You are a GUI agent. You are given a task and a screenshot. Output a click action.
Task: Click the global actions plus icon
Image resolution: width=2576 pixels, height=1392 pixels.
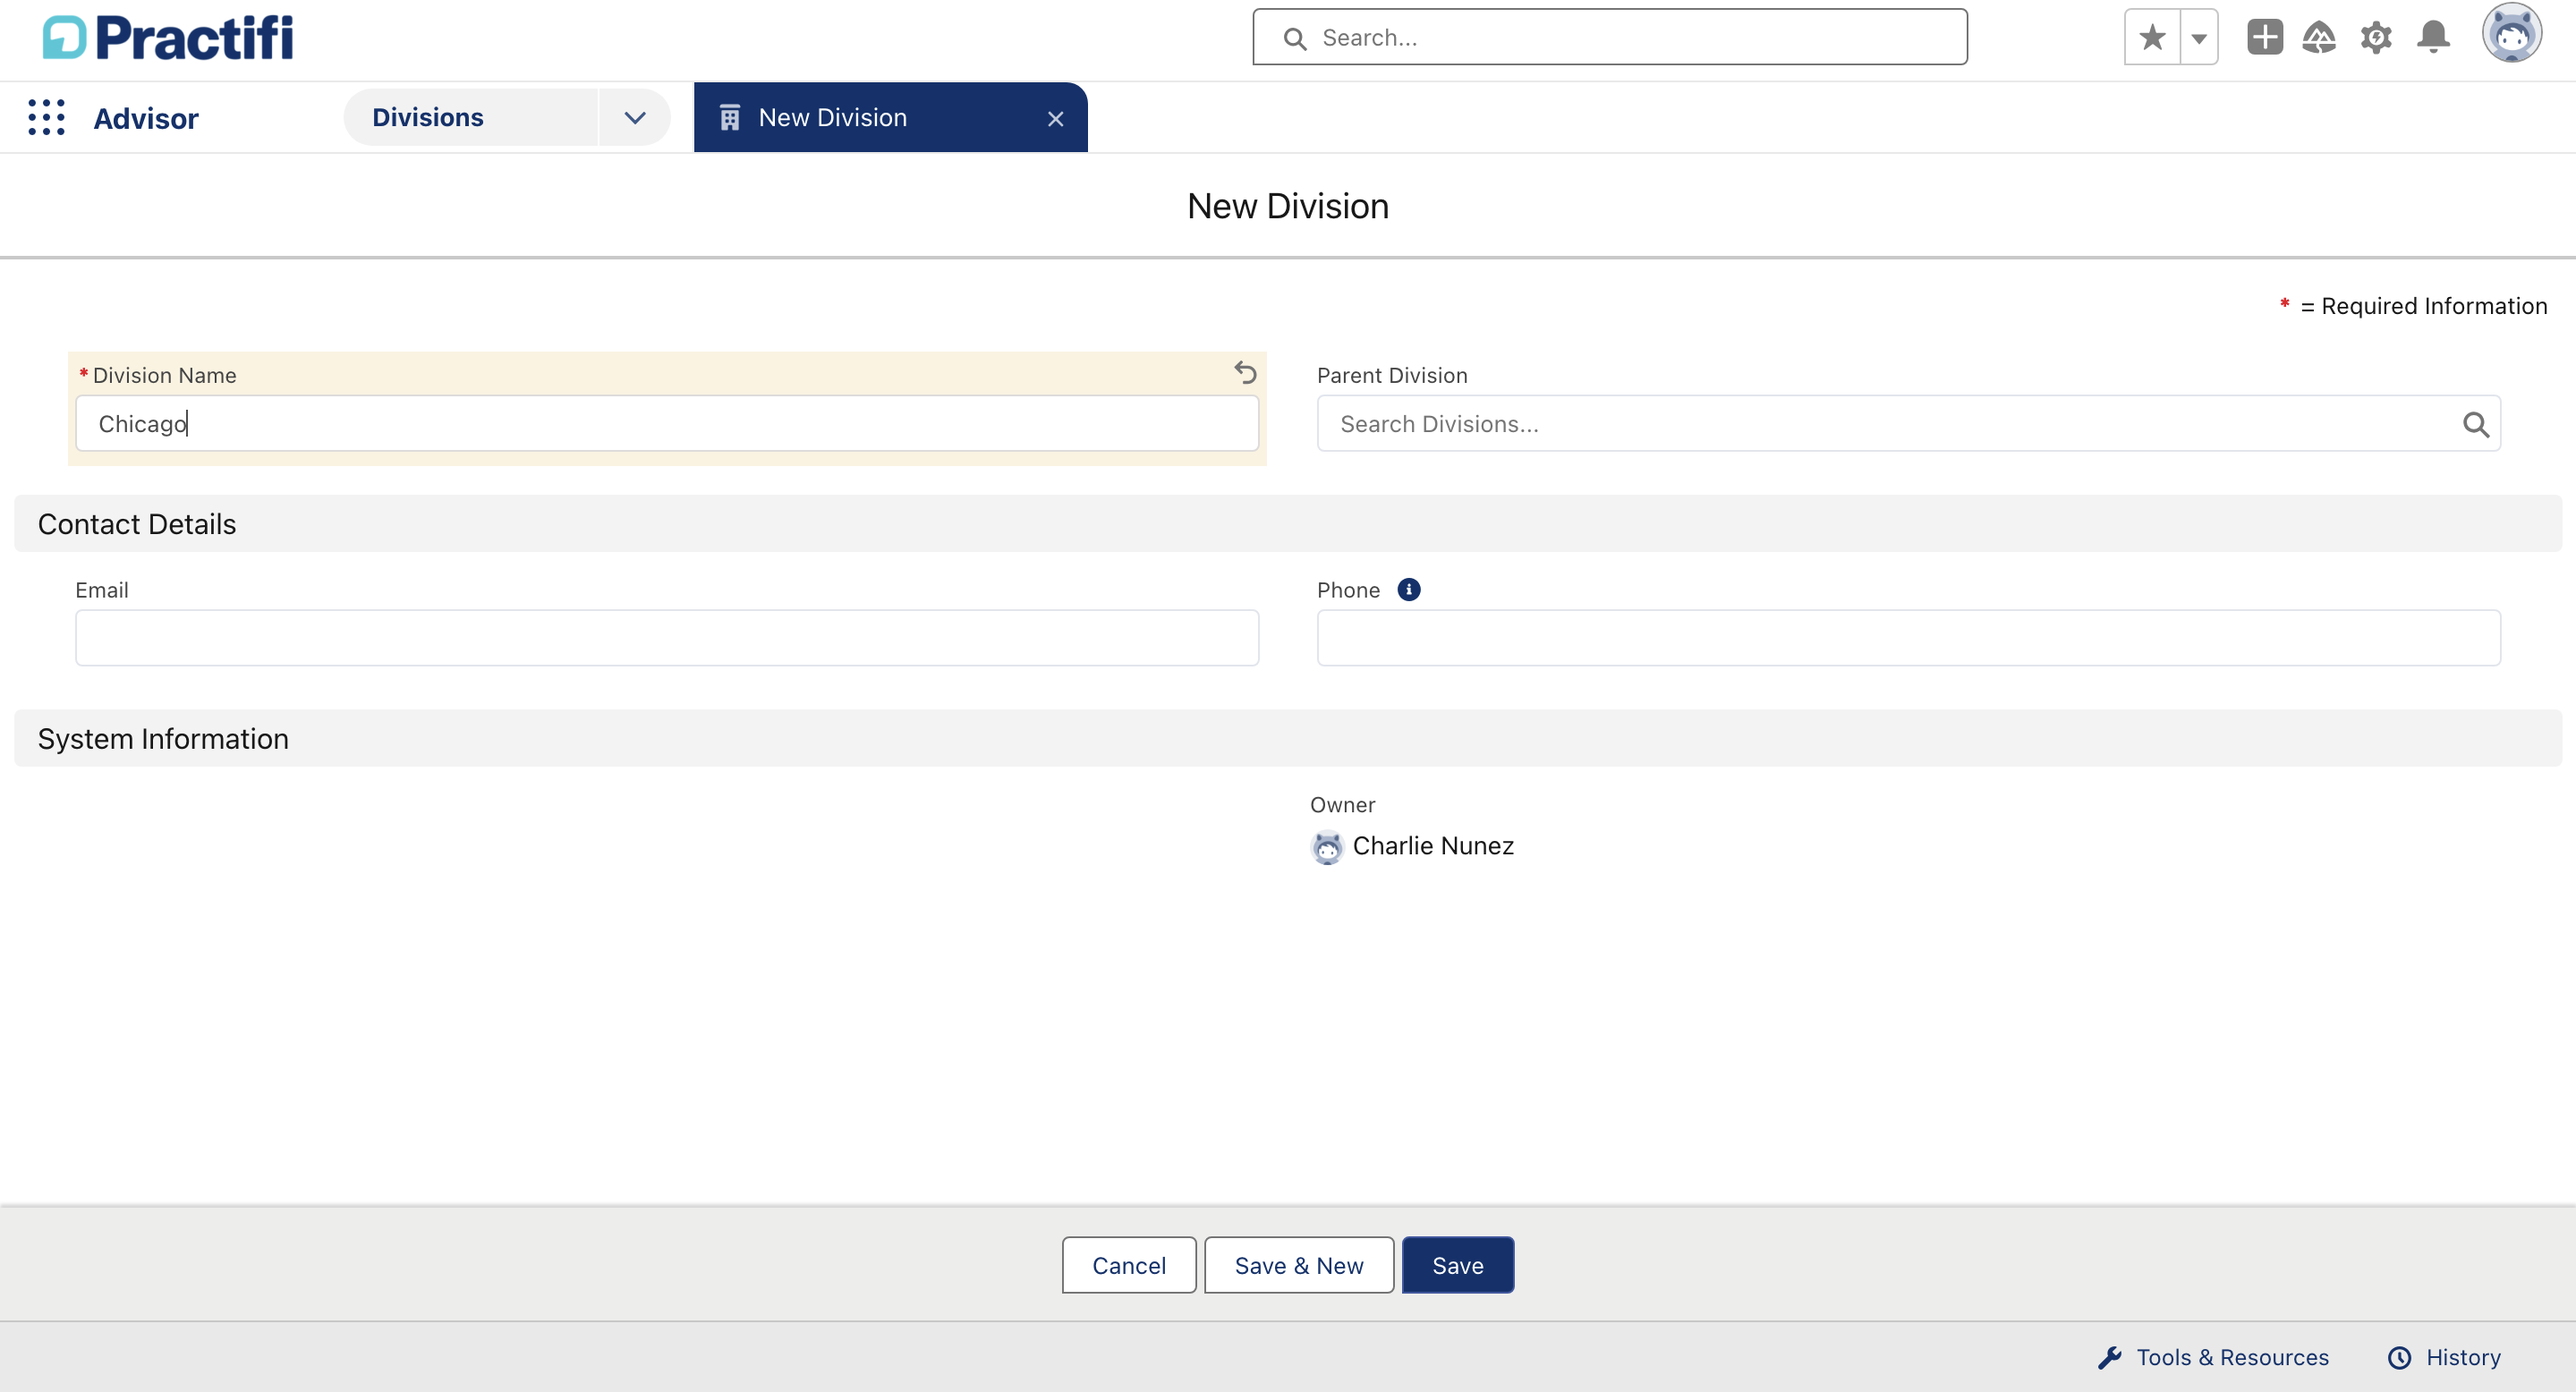[2265, 36]
